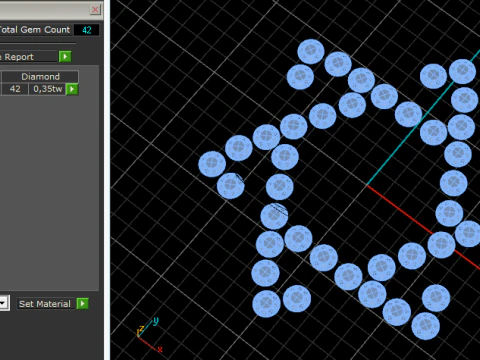Click the Report button
480x360 pixels.
28,57
